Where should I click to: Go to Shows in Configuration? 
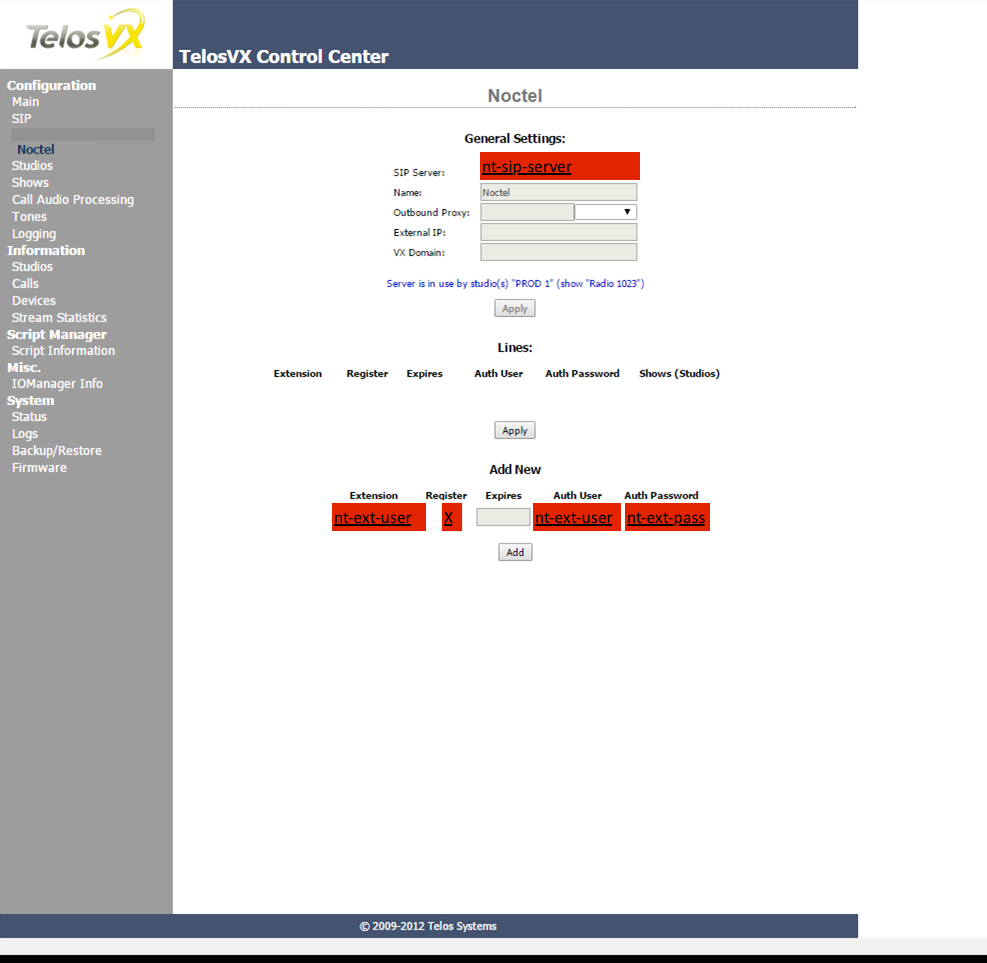coord(30,183)
